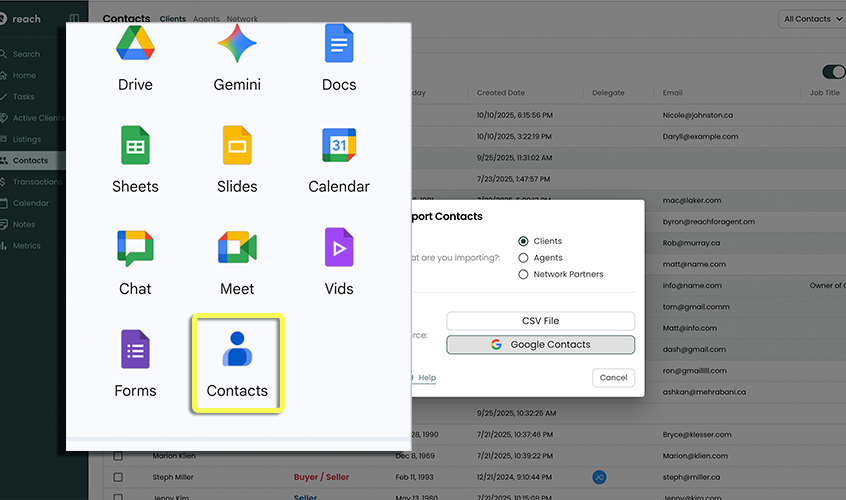Viewport: 846px width, 500px height.
Task: Select Network Partners import option
Action: coord(523,274)
